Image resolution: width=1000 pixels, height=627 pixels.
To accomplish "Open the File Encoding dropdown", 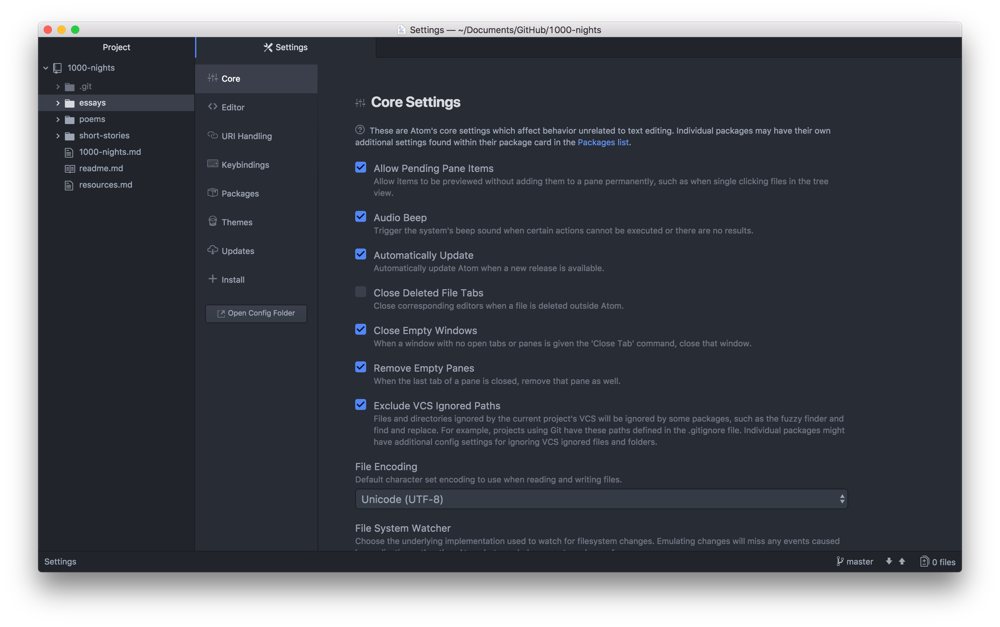I will [601, 499].
